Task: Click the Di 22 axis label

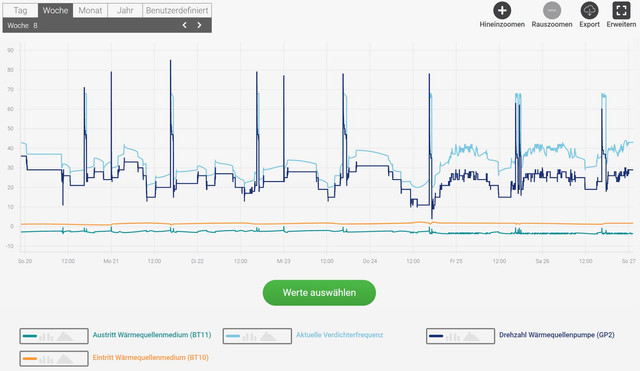Action: pyautogui.click(x=197, y=261)
